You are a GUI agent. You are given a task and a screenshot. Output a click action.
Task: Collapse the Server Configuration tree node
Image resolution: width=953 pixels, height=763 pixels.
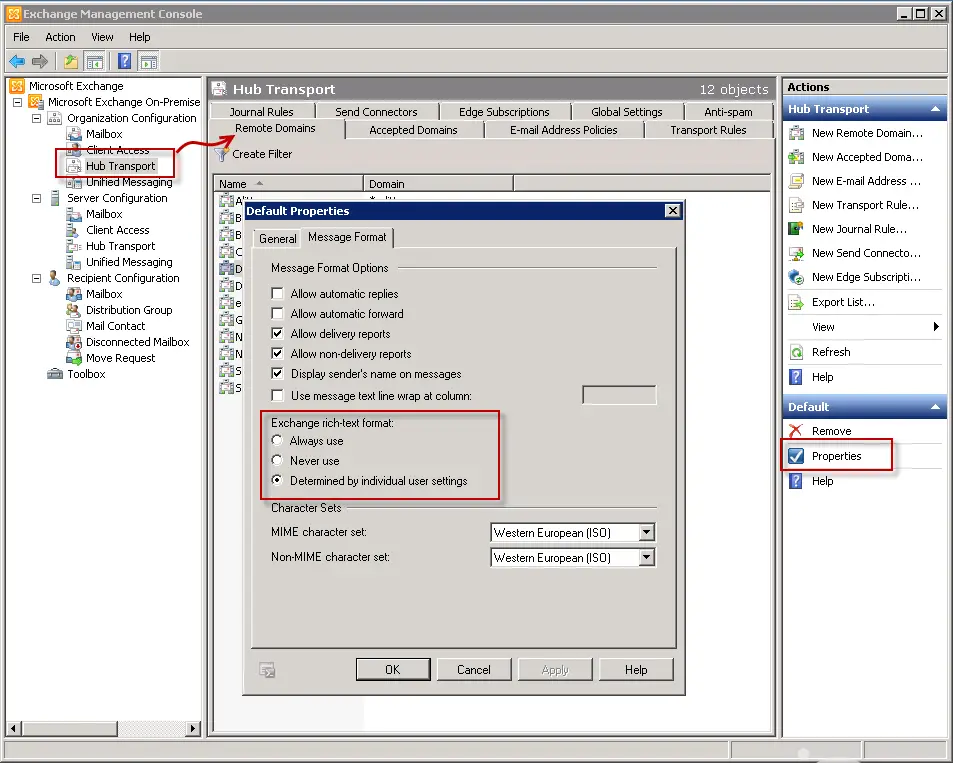tap(37, 198)
